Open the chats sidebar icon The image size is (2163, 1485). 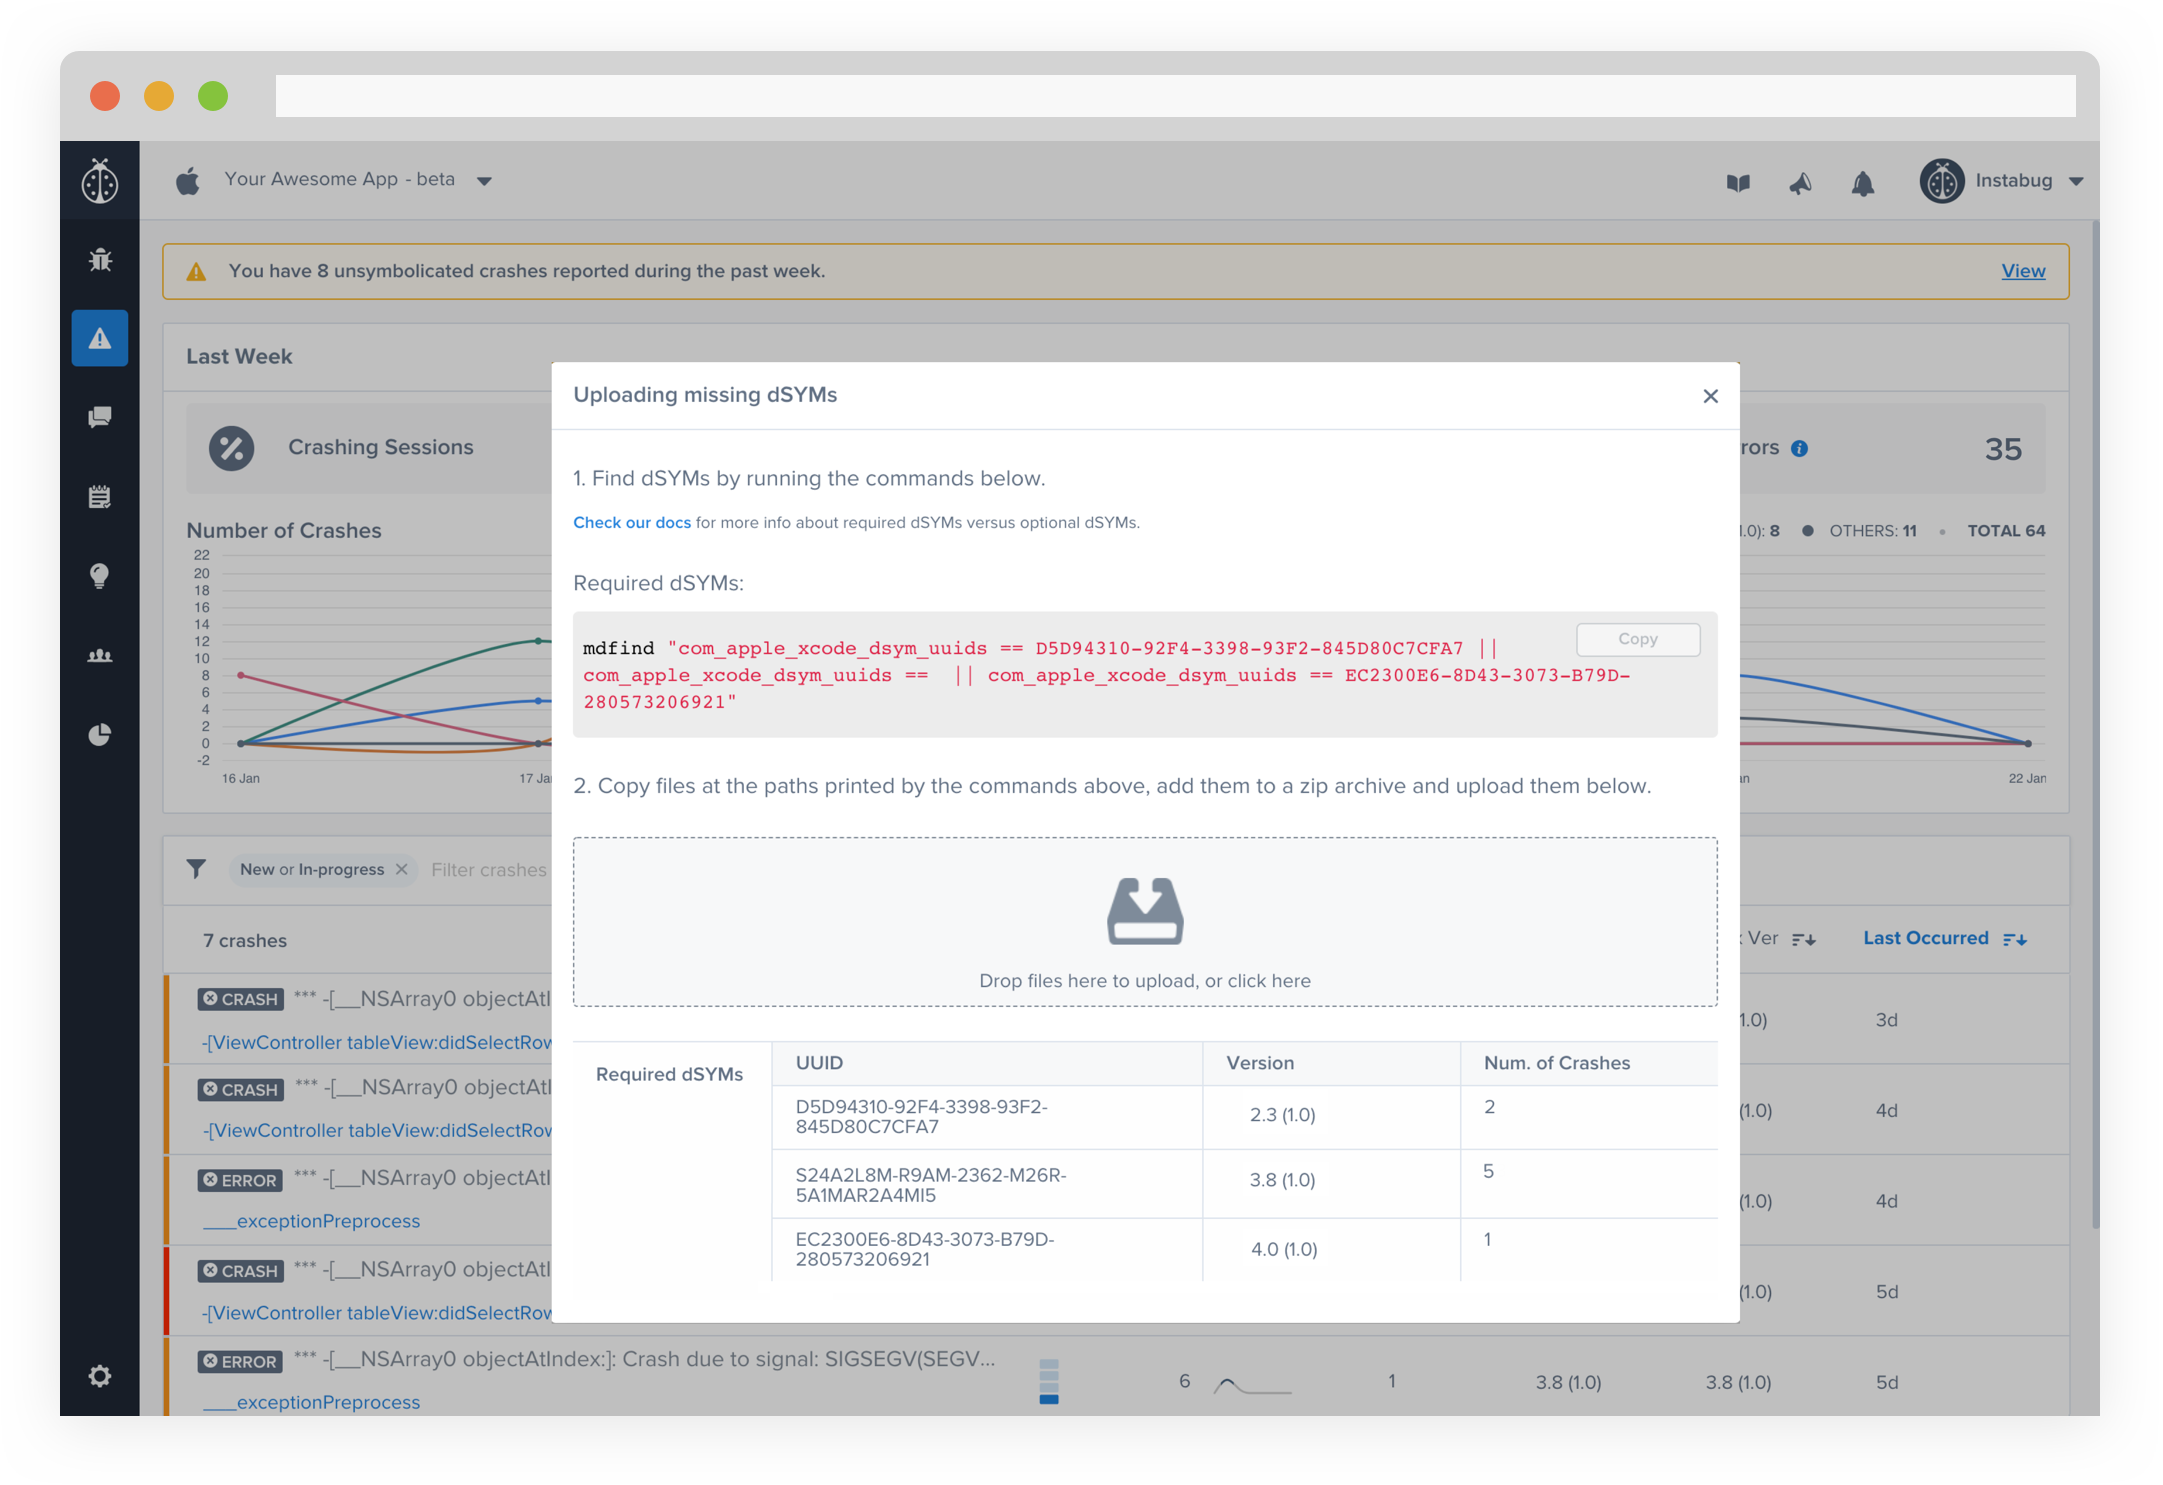(x=100, y=417)
